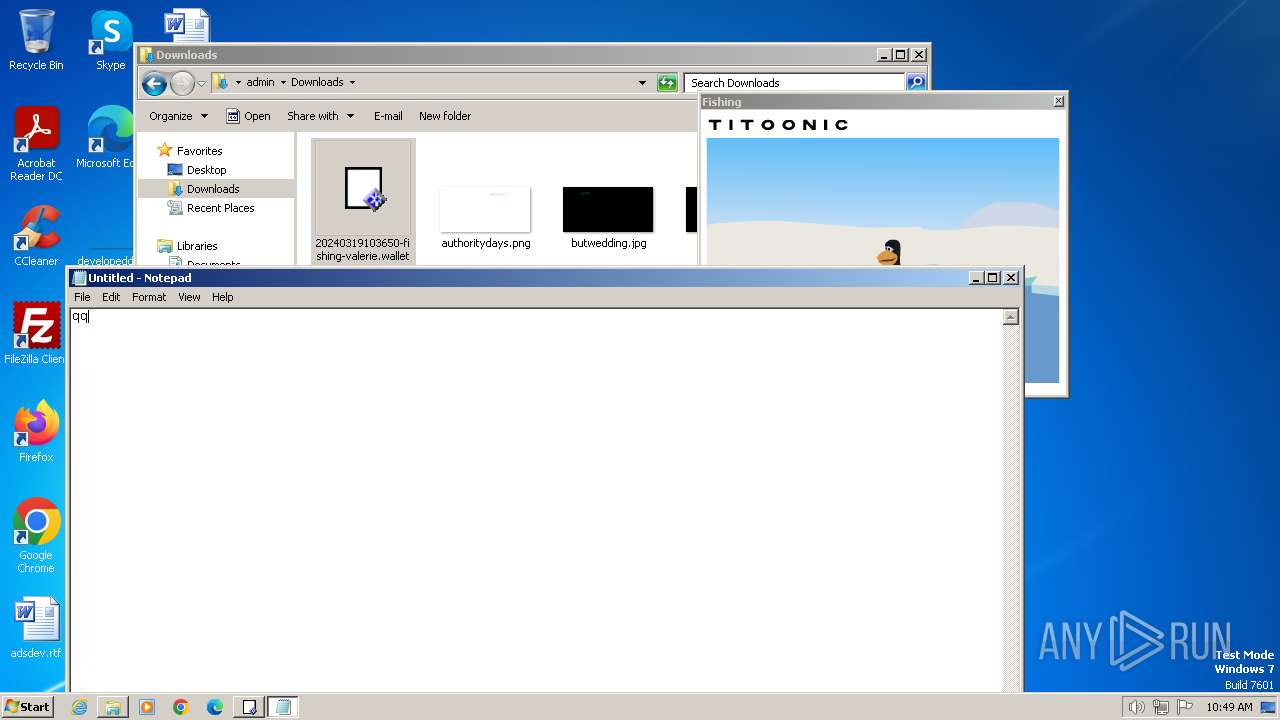Create a New folder in Downloads

(445, 116)
